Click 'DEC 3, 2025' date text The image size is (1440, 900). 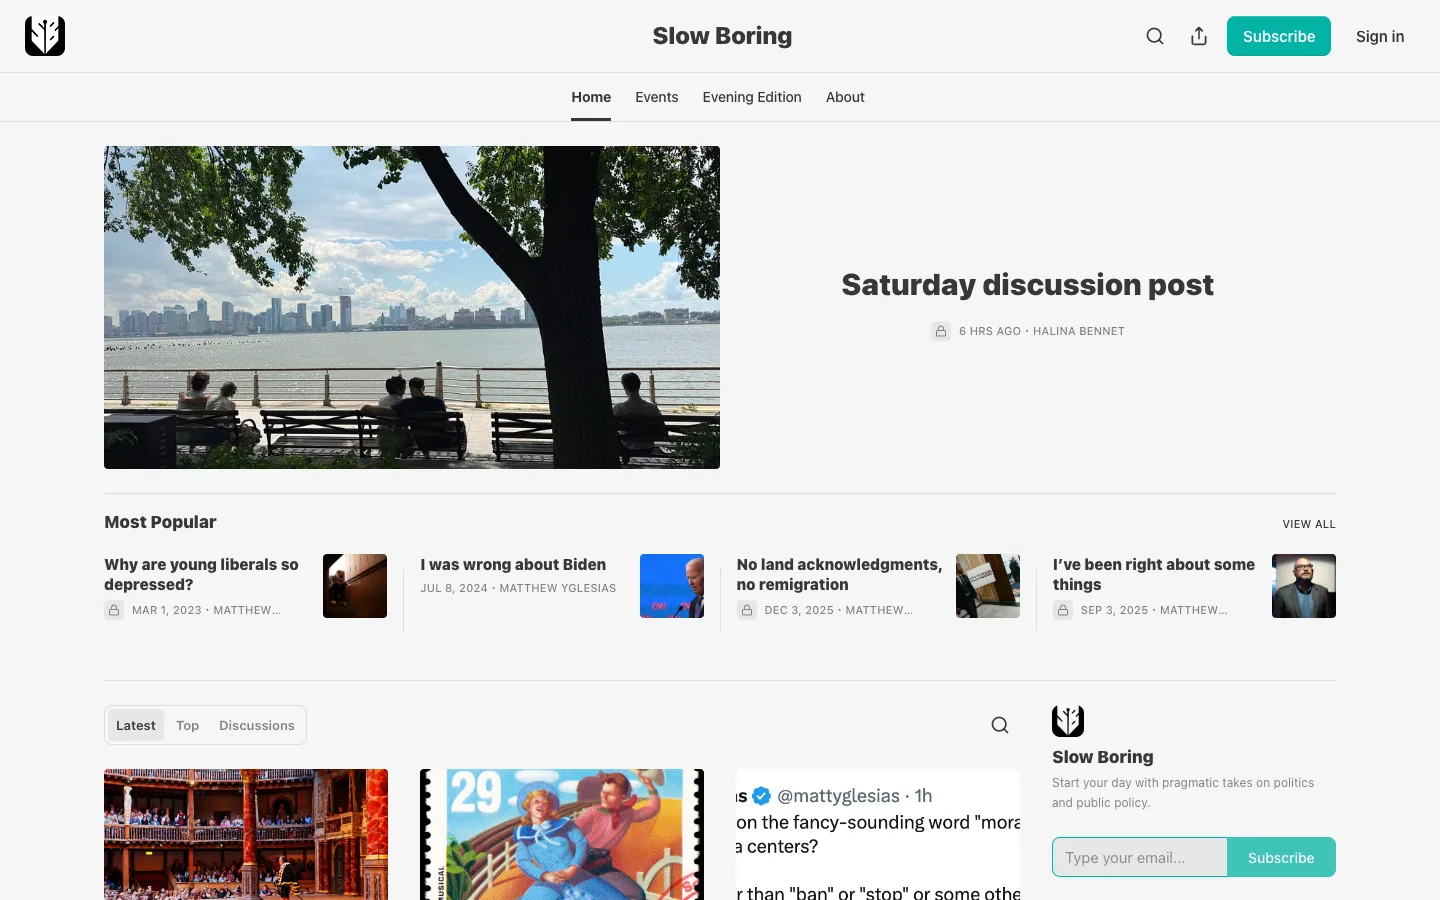[799, 610]
